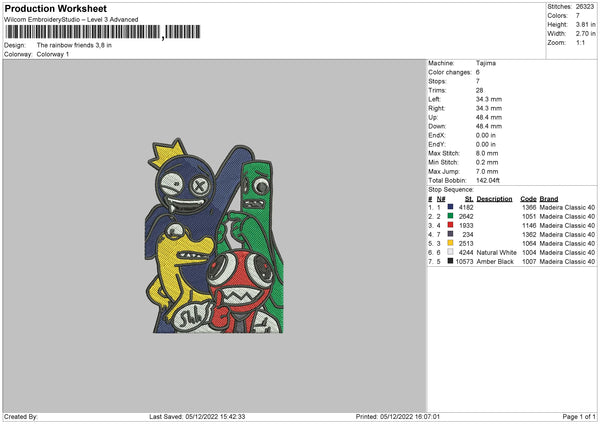600x424 pixels.
Task: Select the yellow swatch for code 1064
Action: 450,243
